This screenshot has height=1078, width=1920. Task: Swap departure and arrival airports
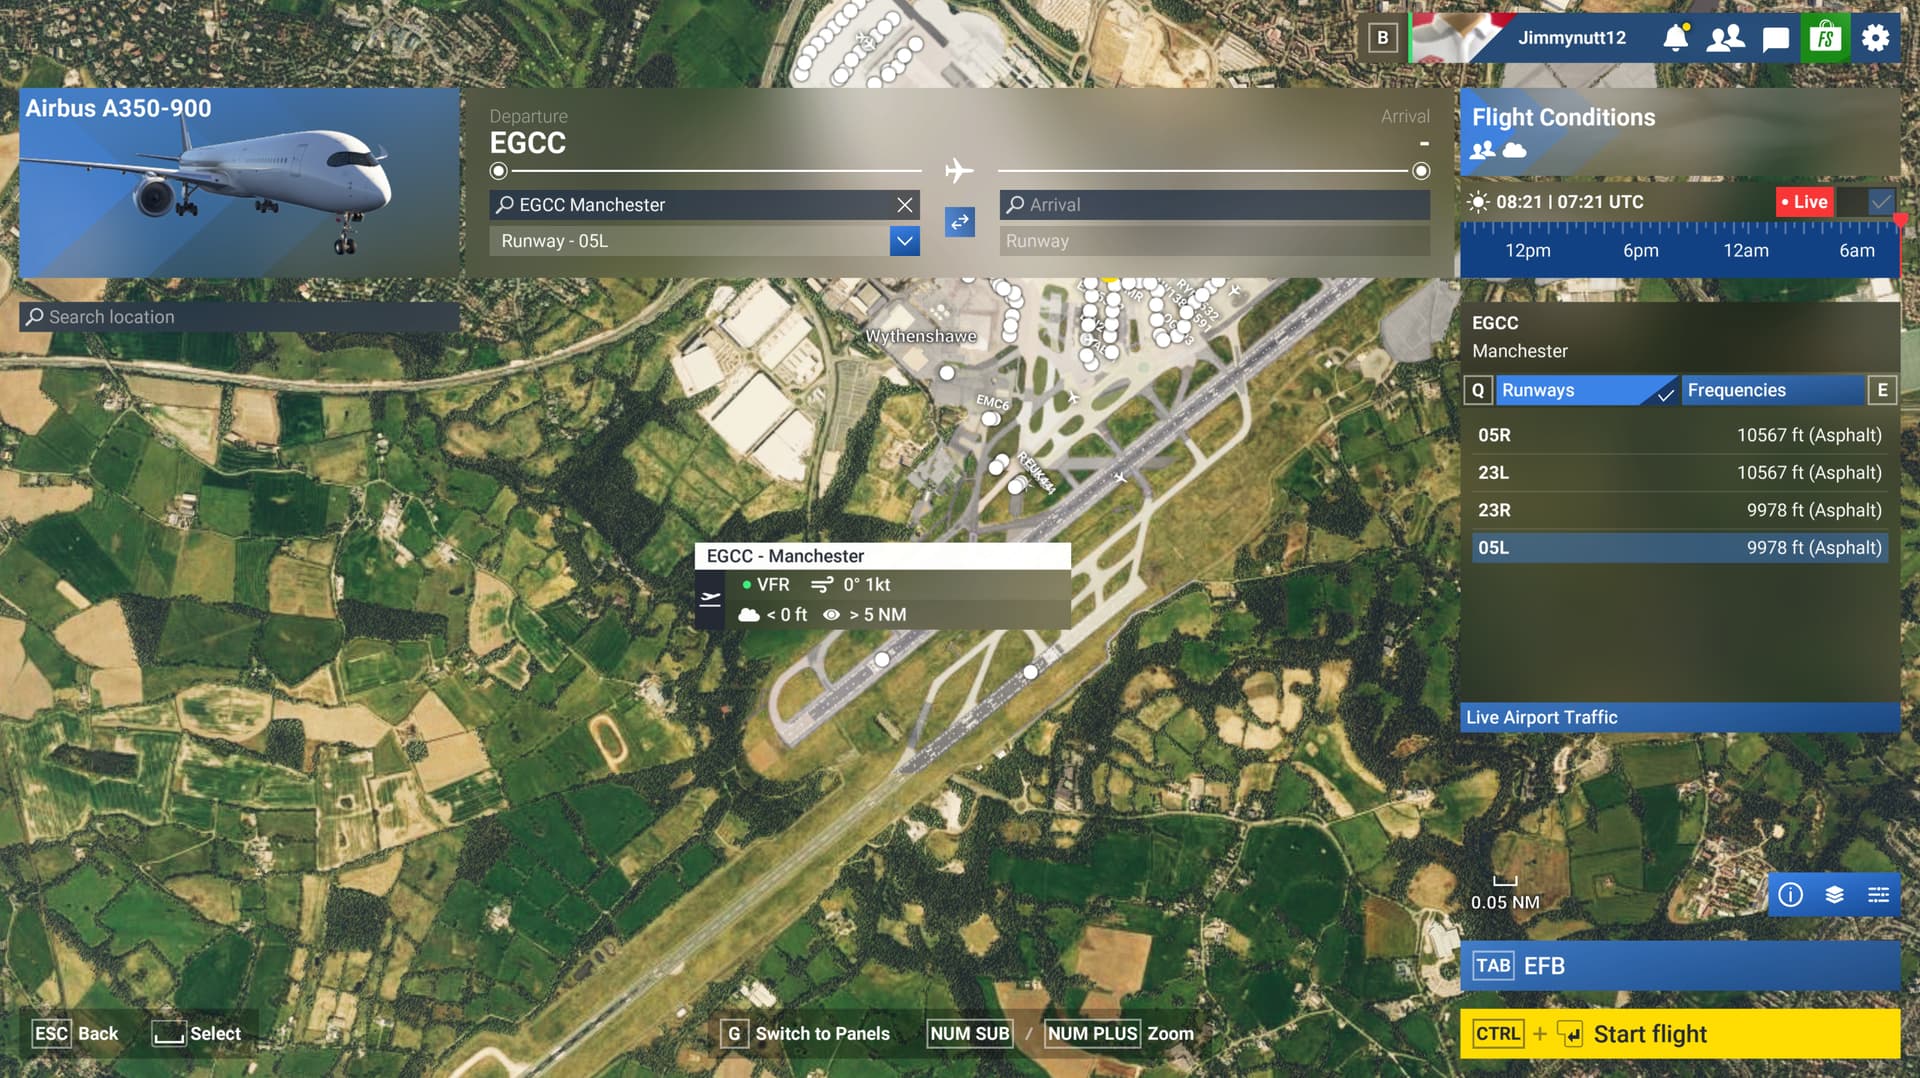click(x=959, y=222)
